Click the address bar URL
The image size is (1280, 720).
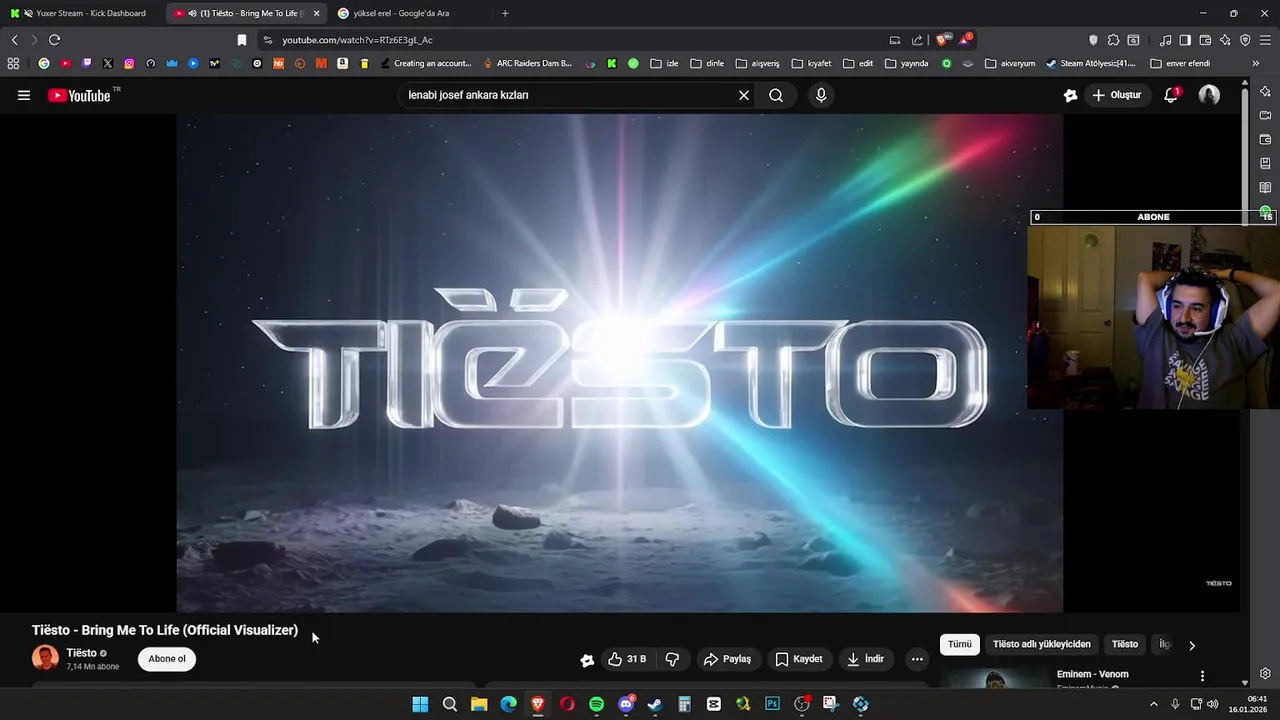[x=357, y=40]
